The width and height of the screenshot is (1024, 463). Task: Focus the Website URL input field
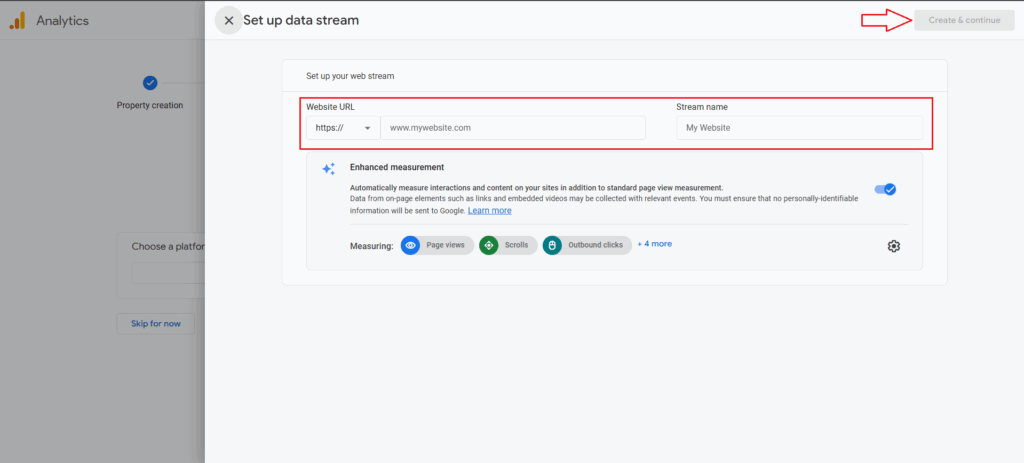512,128
